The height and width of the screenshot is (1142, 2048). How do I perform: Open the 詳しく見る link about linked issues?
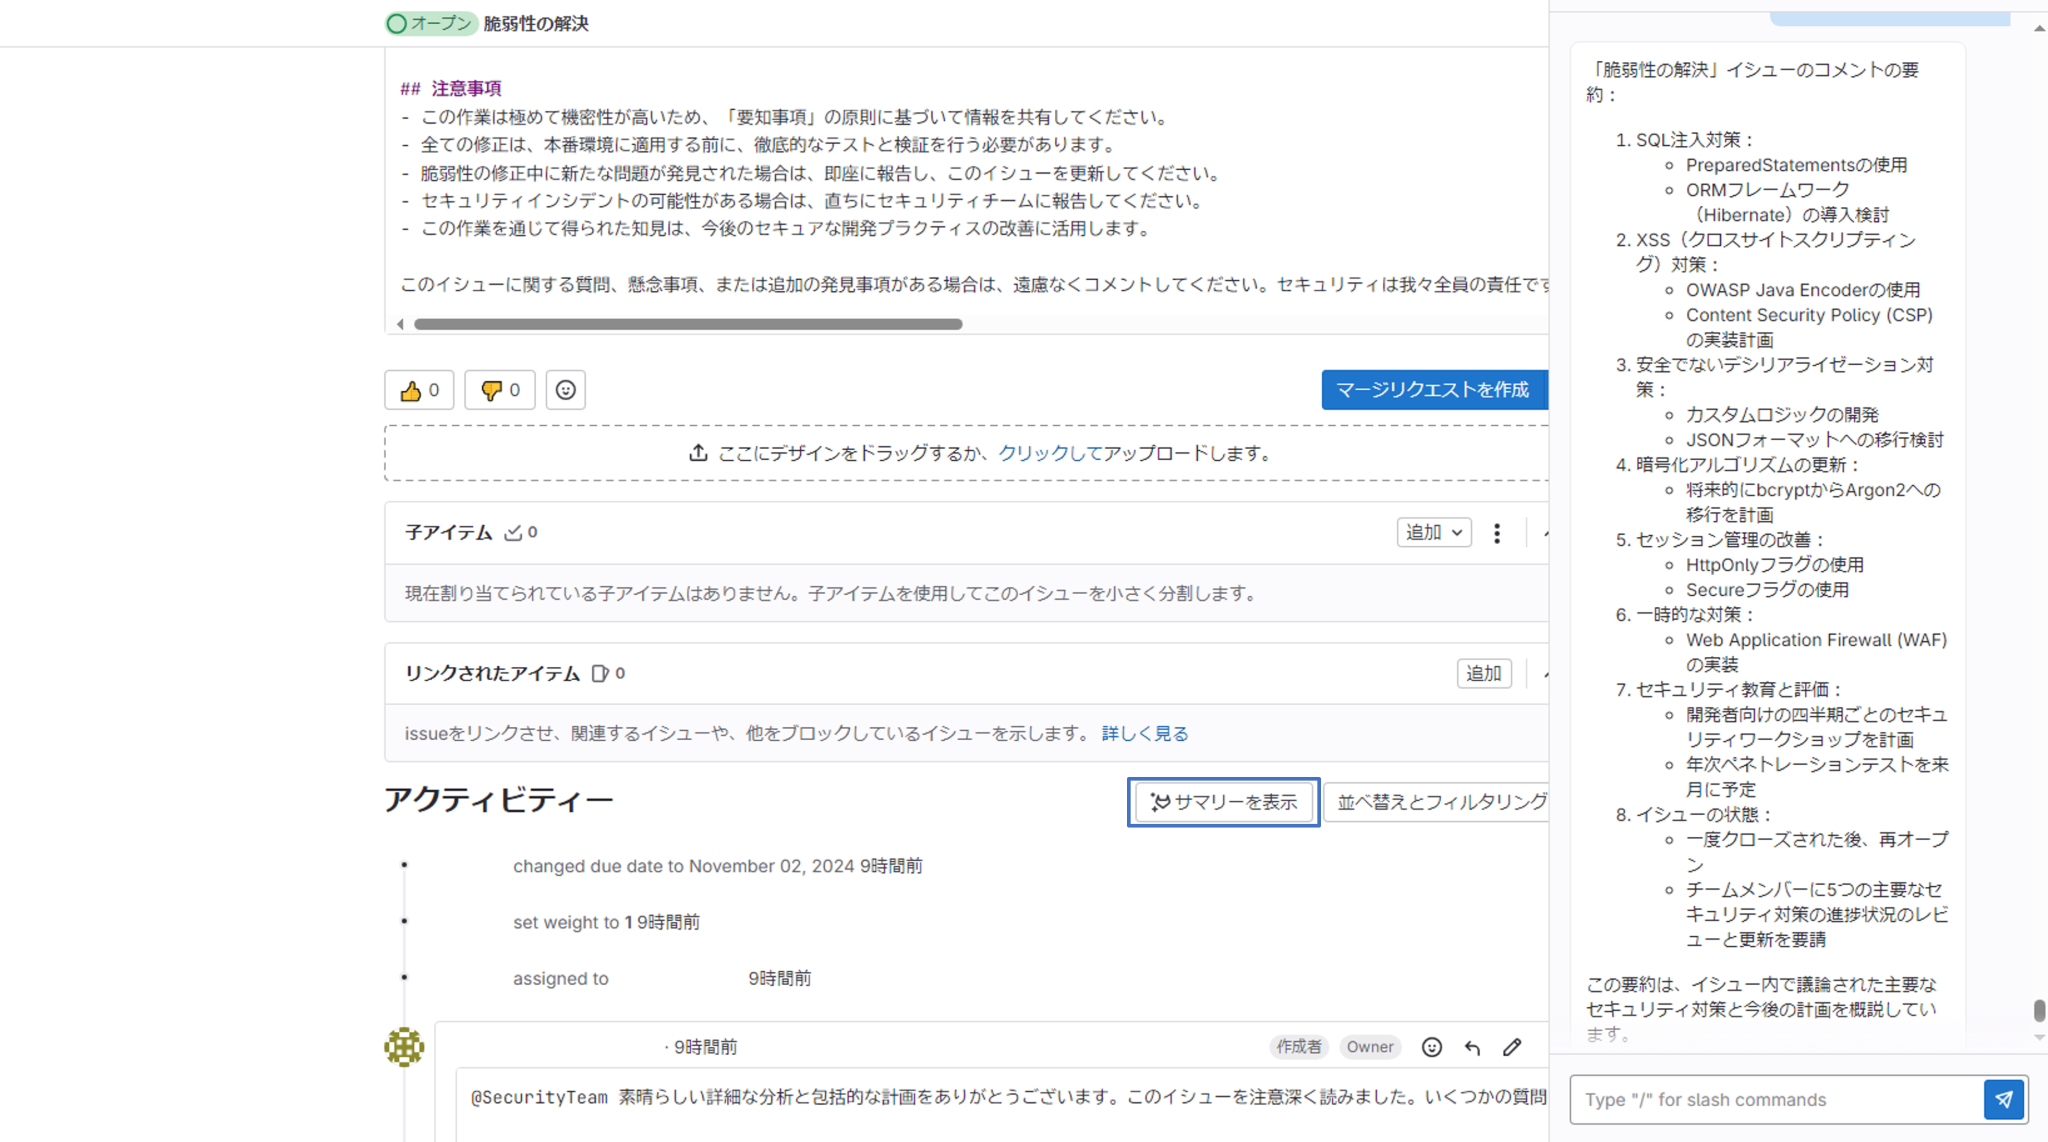(1143, 733)
